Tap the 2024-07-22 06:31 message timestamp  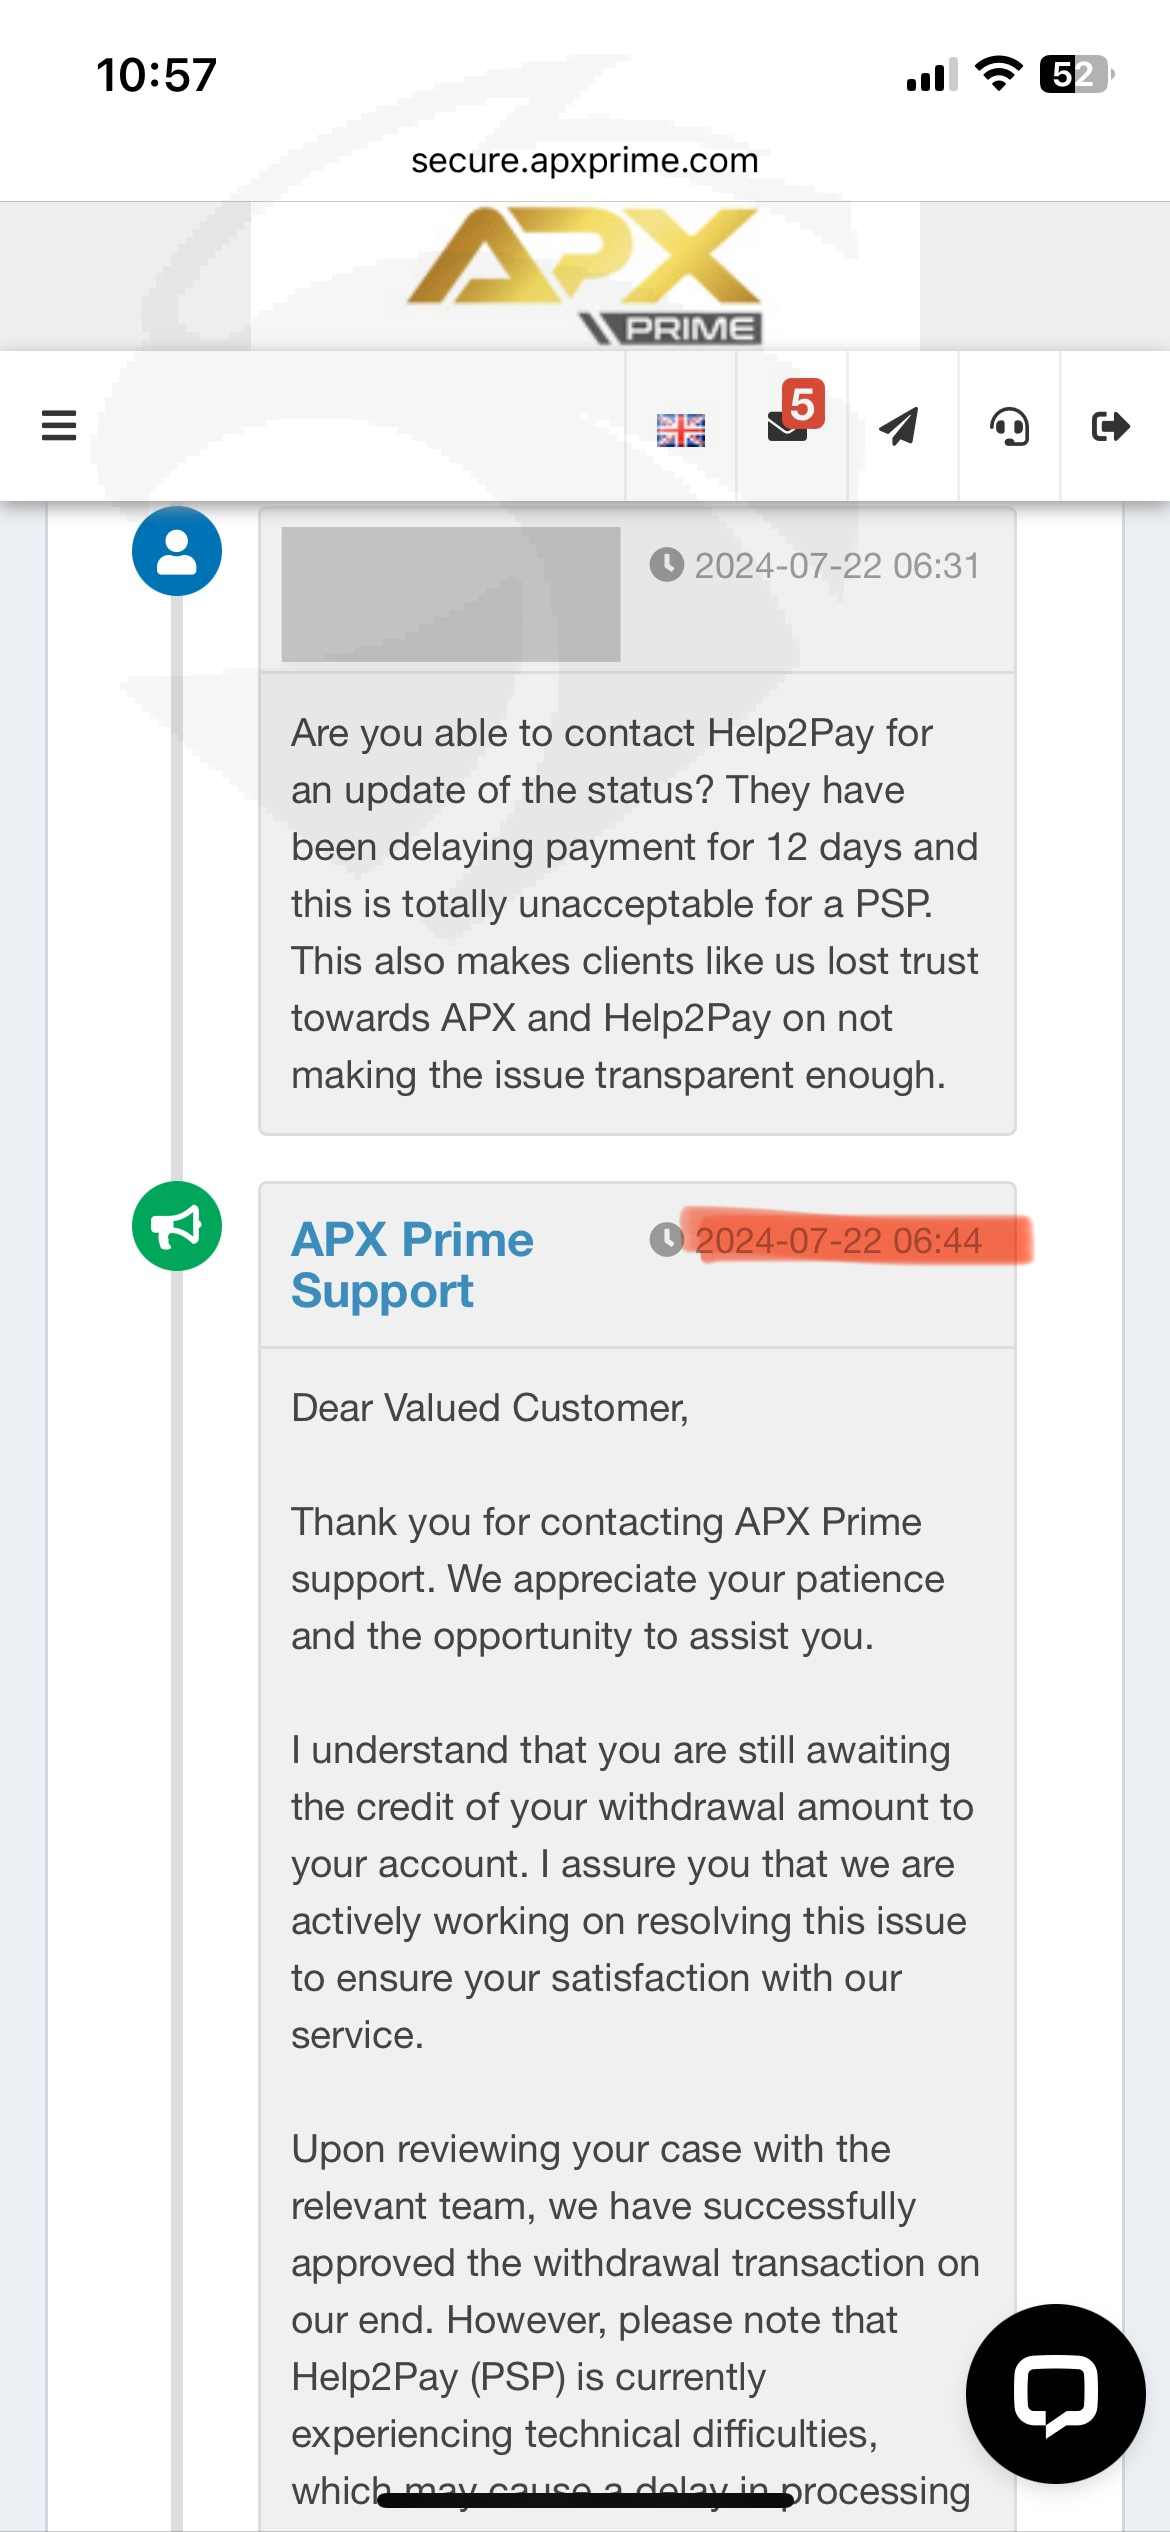tap(837, 566)
